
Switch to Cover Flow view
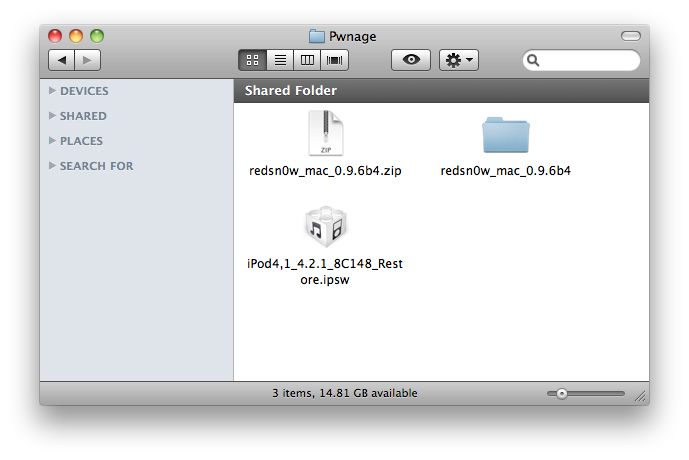tap(334, 60)
